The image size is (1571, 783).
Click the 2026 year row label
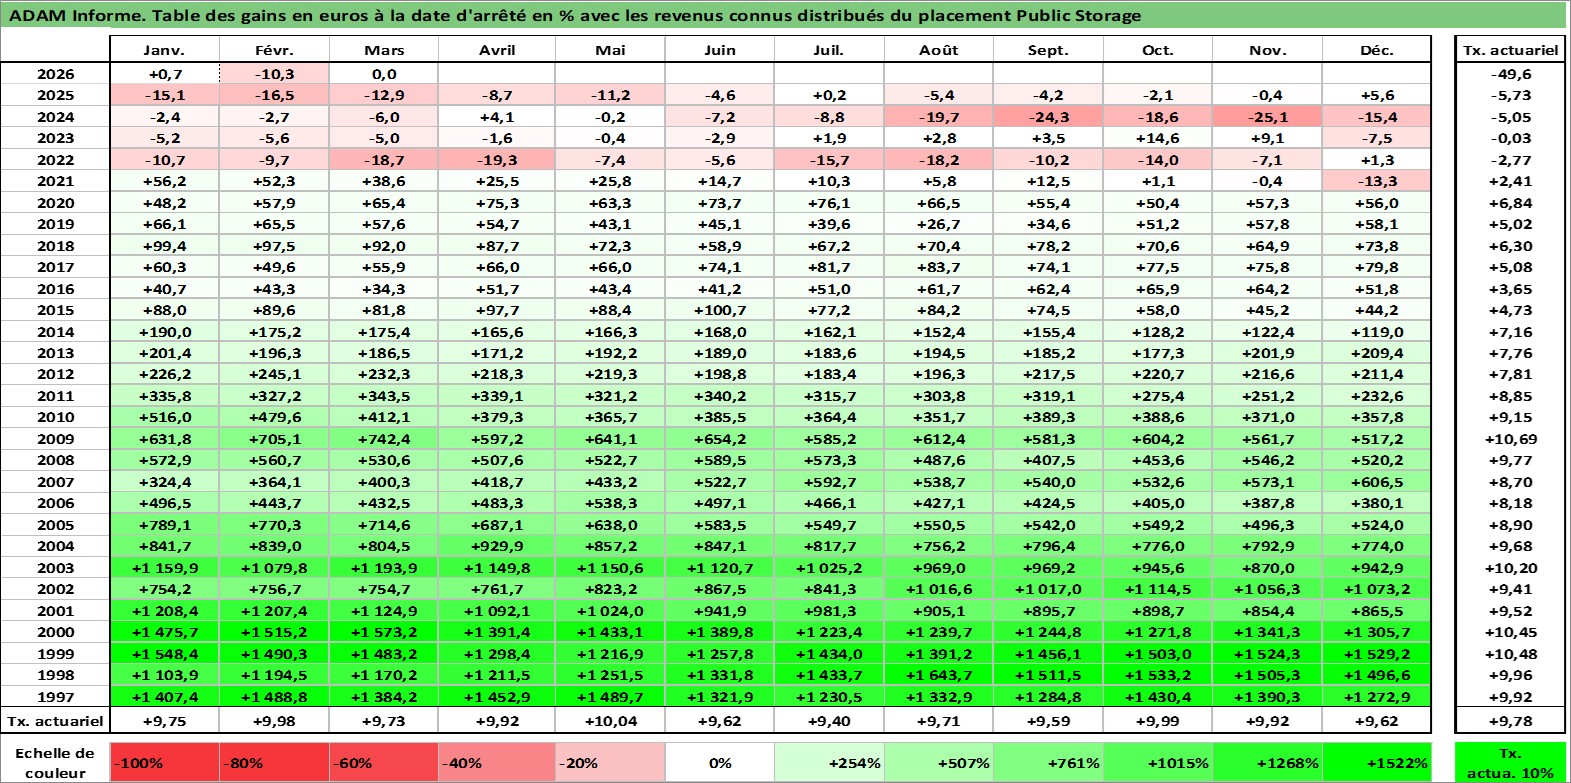[x=55, y=74]
